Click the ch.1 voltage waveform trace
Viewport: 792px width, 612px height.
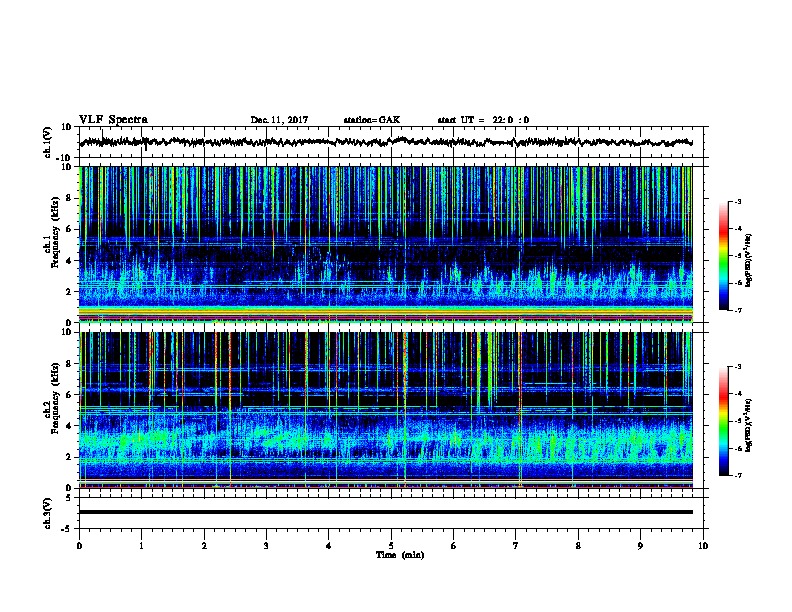coord(386,142)
